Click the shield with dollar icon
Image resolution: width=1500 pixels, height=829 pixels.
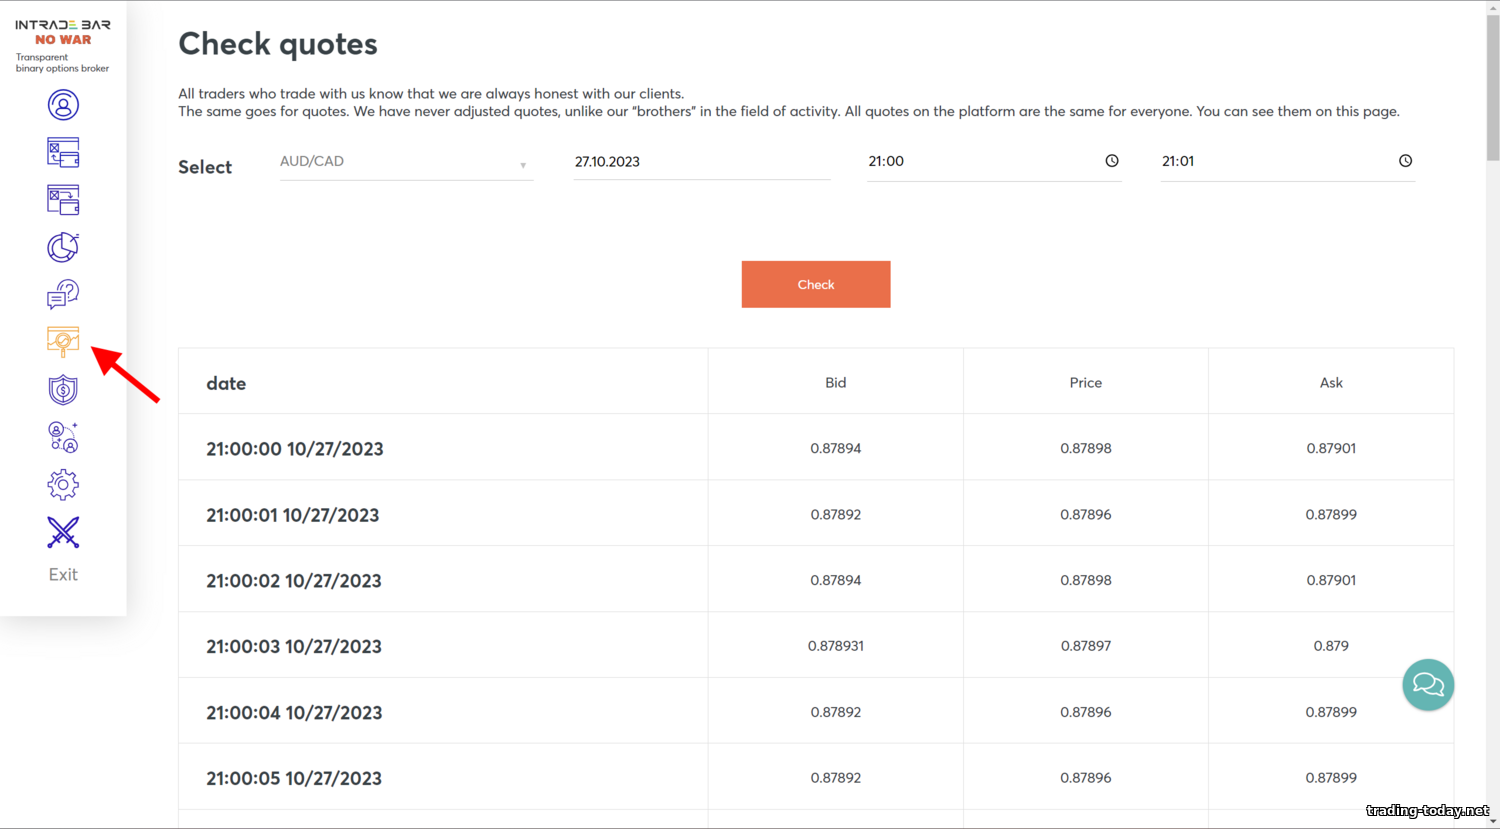point(63,389)
